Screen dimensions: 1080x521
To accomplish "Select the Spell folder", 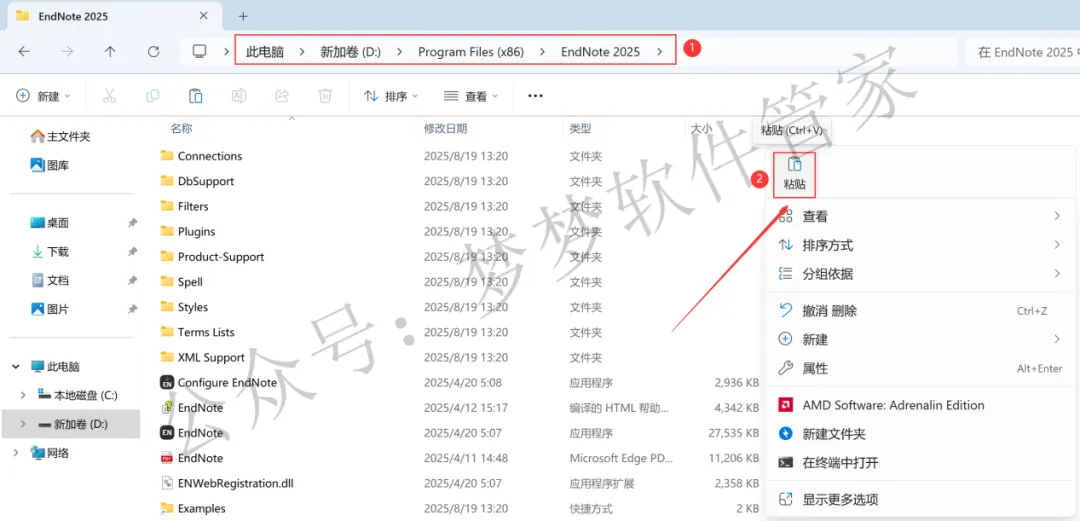I will [189, 282].
